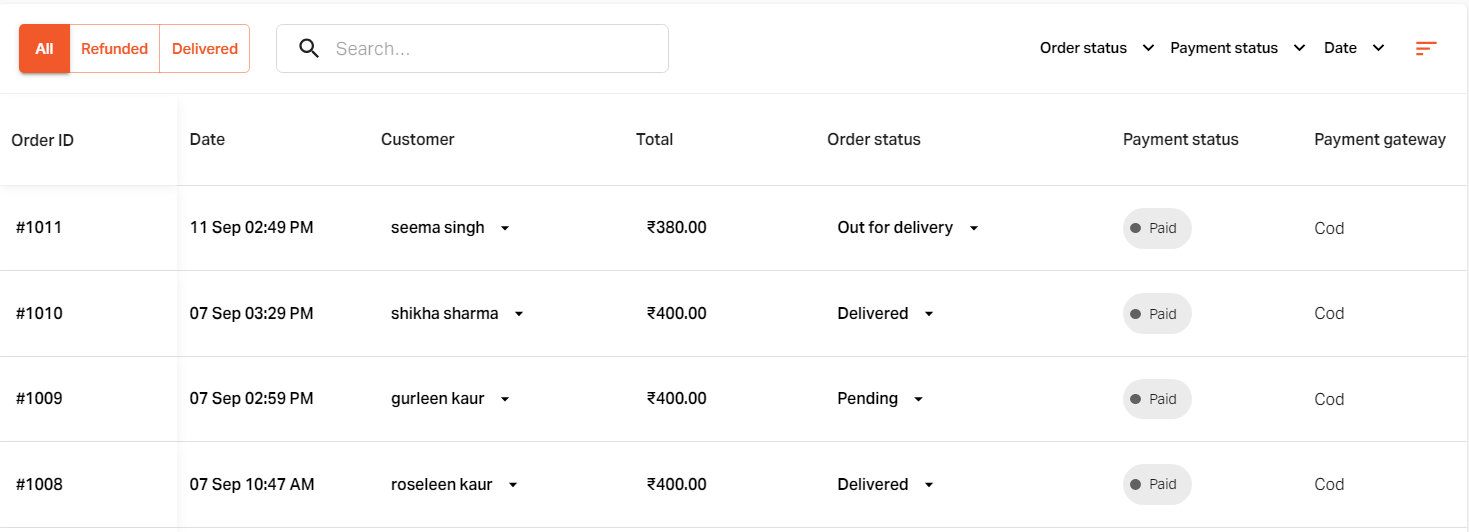Open the Payment status filter dropdown
This screenshot has width=1469, height=532.
pyautogui.click(x=1238, y=48)
